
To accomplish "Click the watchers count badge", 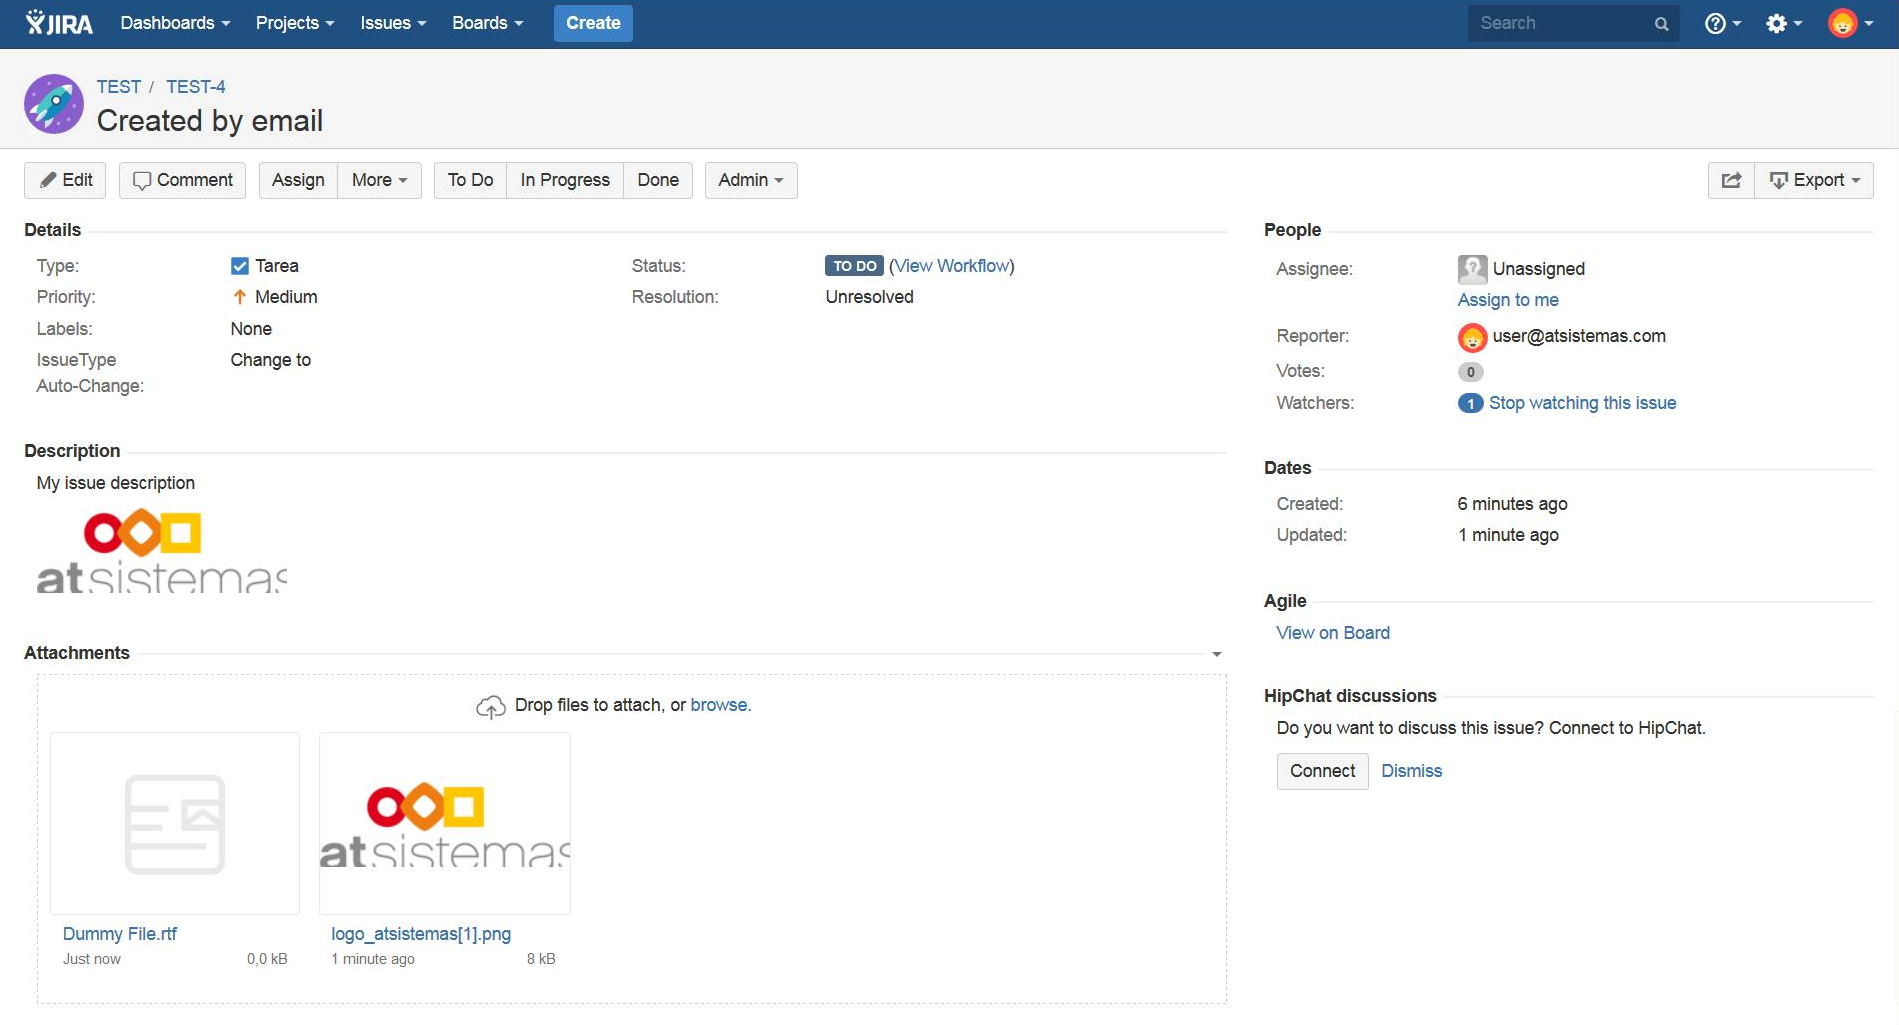I will click(x=1470, y=403).
